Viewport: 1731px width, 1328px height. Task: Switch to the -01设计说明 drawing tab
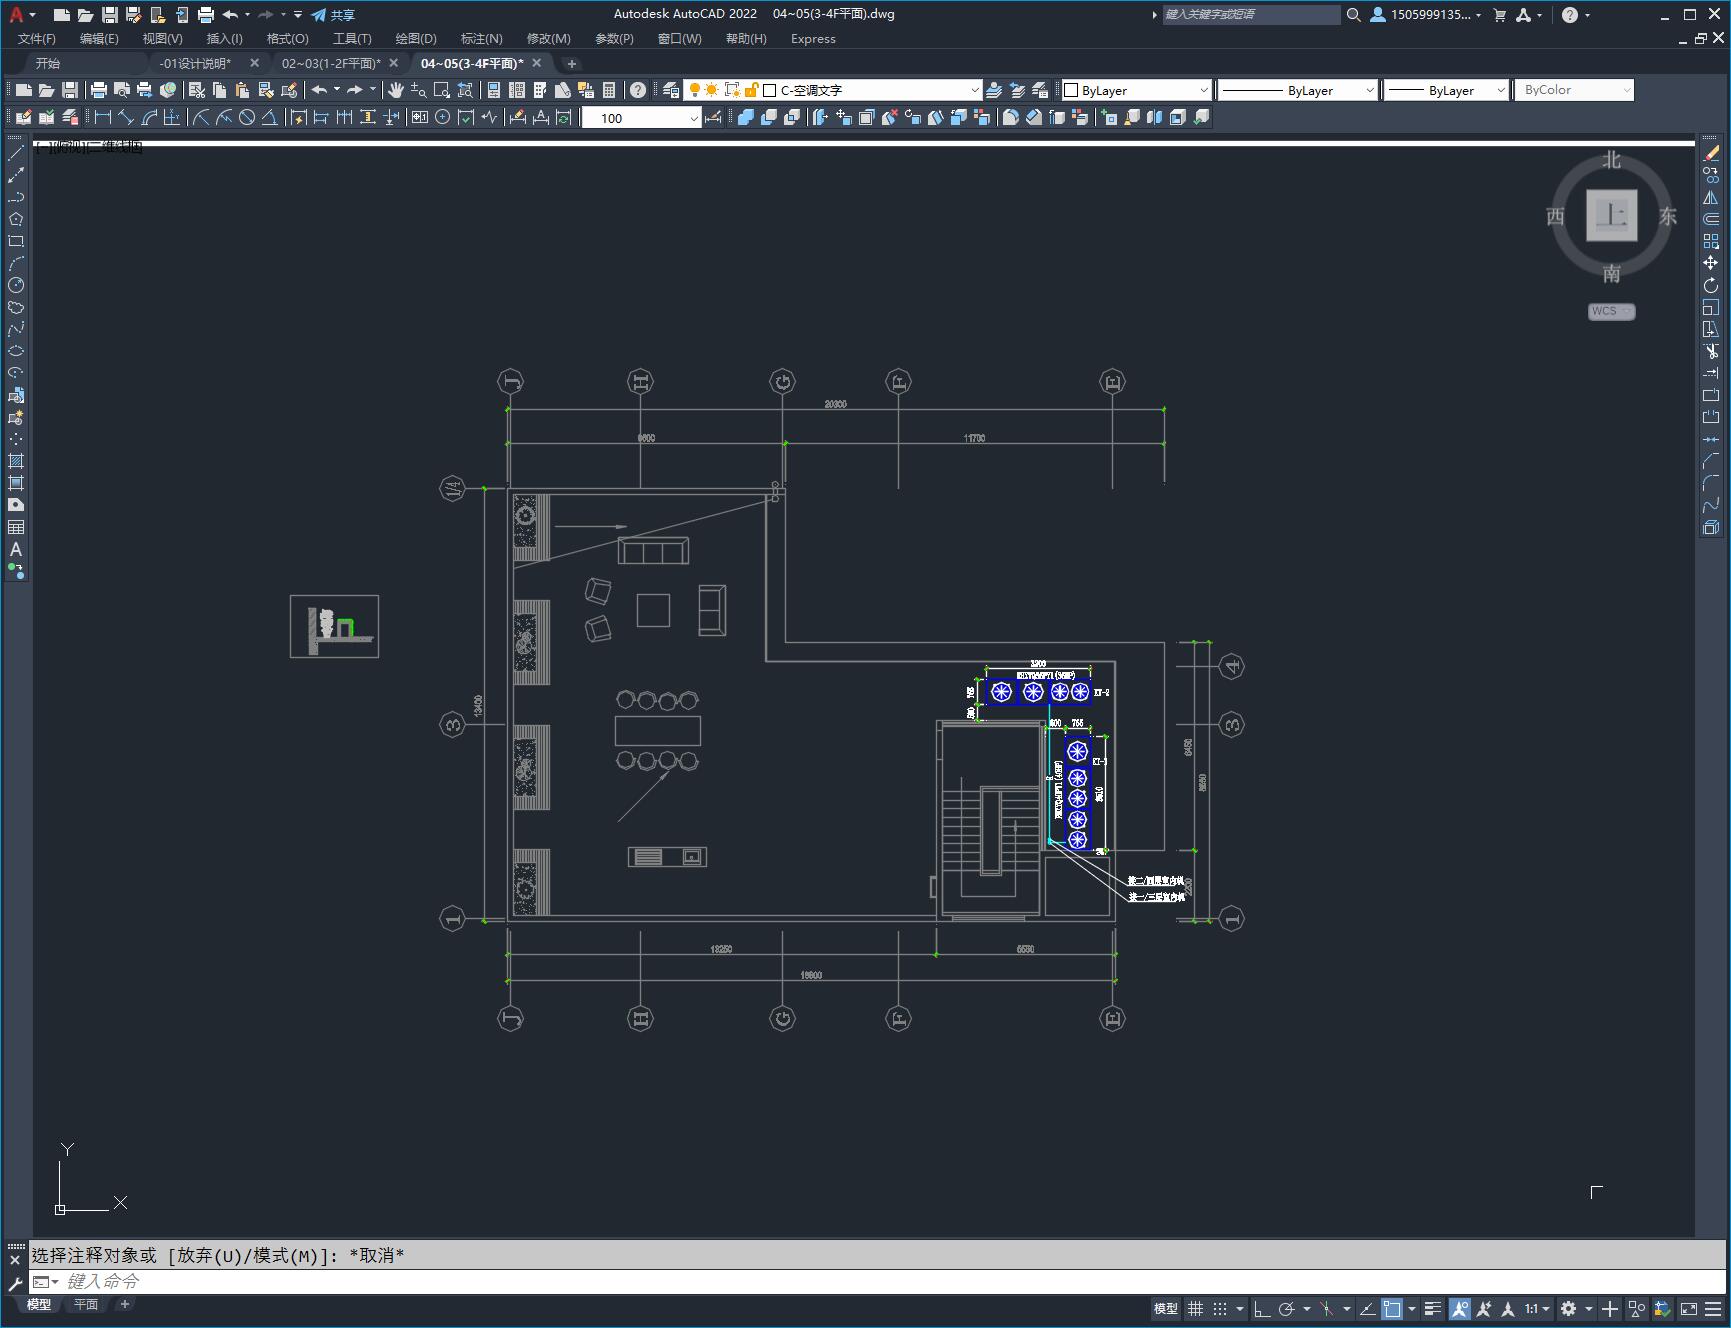tap(196, 63)
